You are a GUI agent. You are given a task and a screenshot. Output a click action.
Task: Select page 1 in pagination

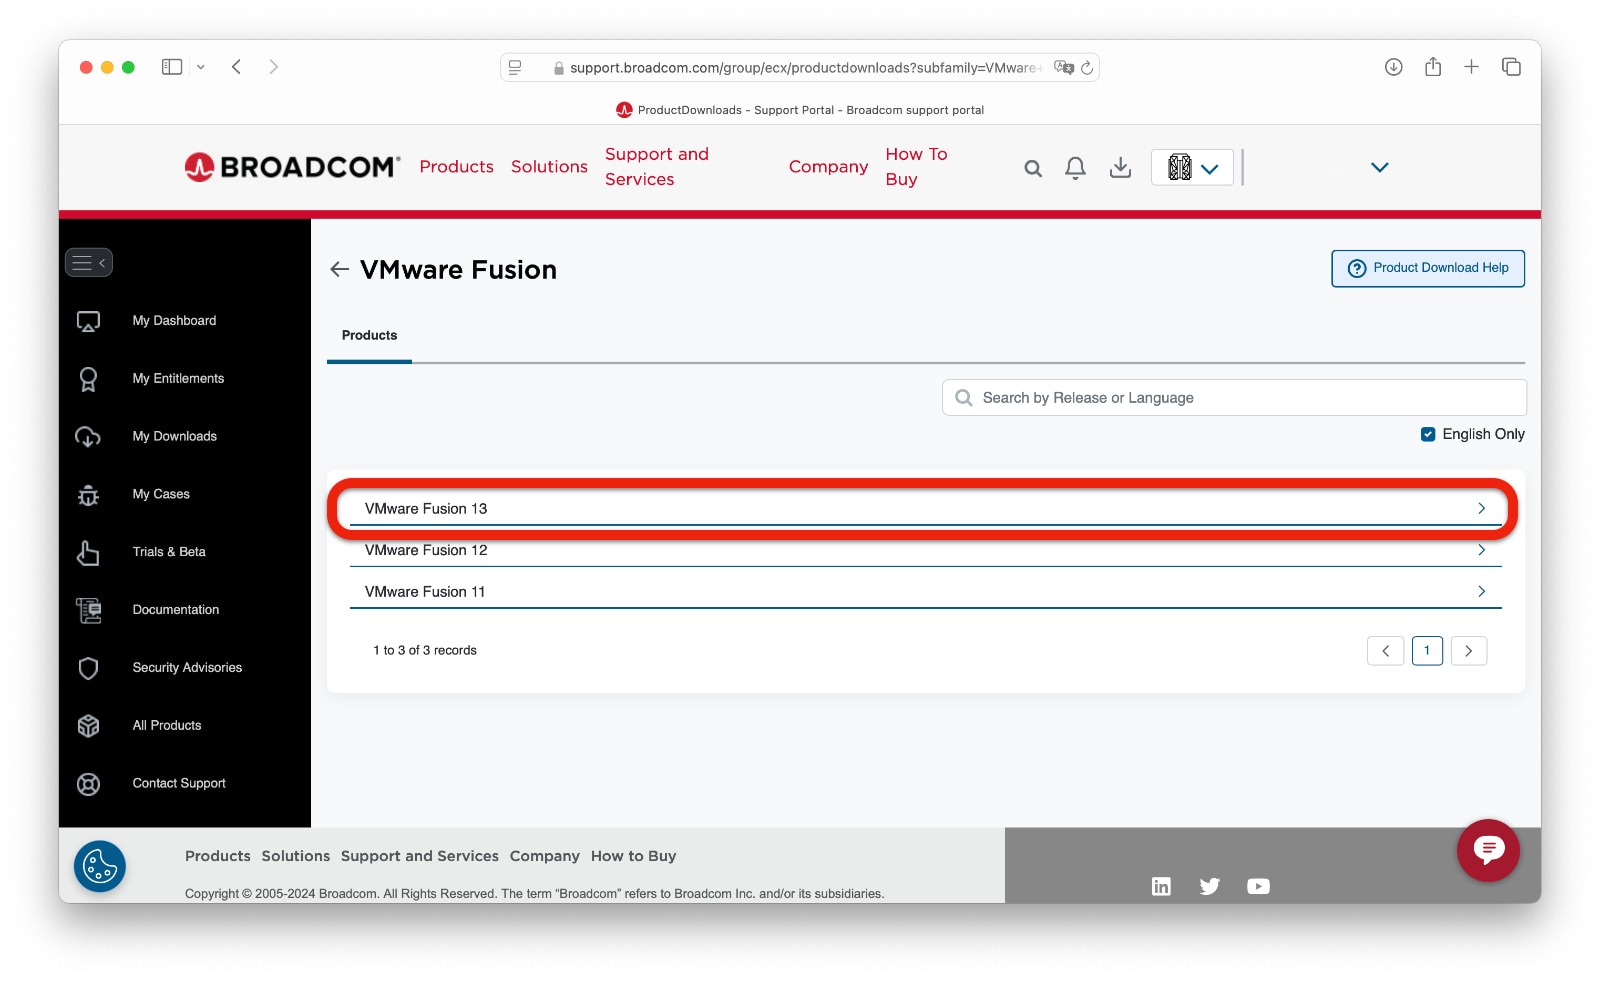(x=1427, y=651)
